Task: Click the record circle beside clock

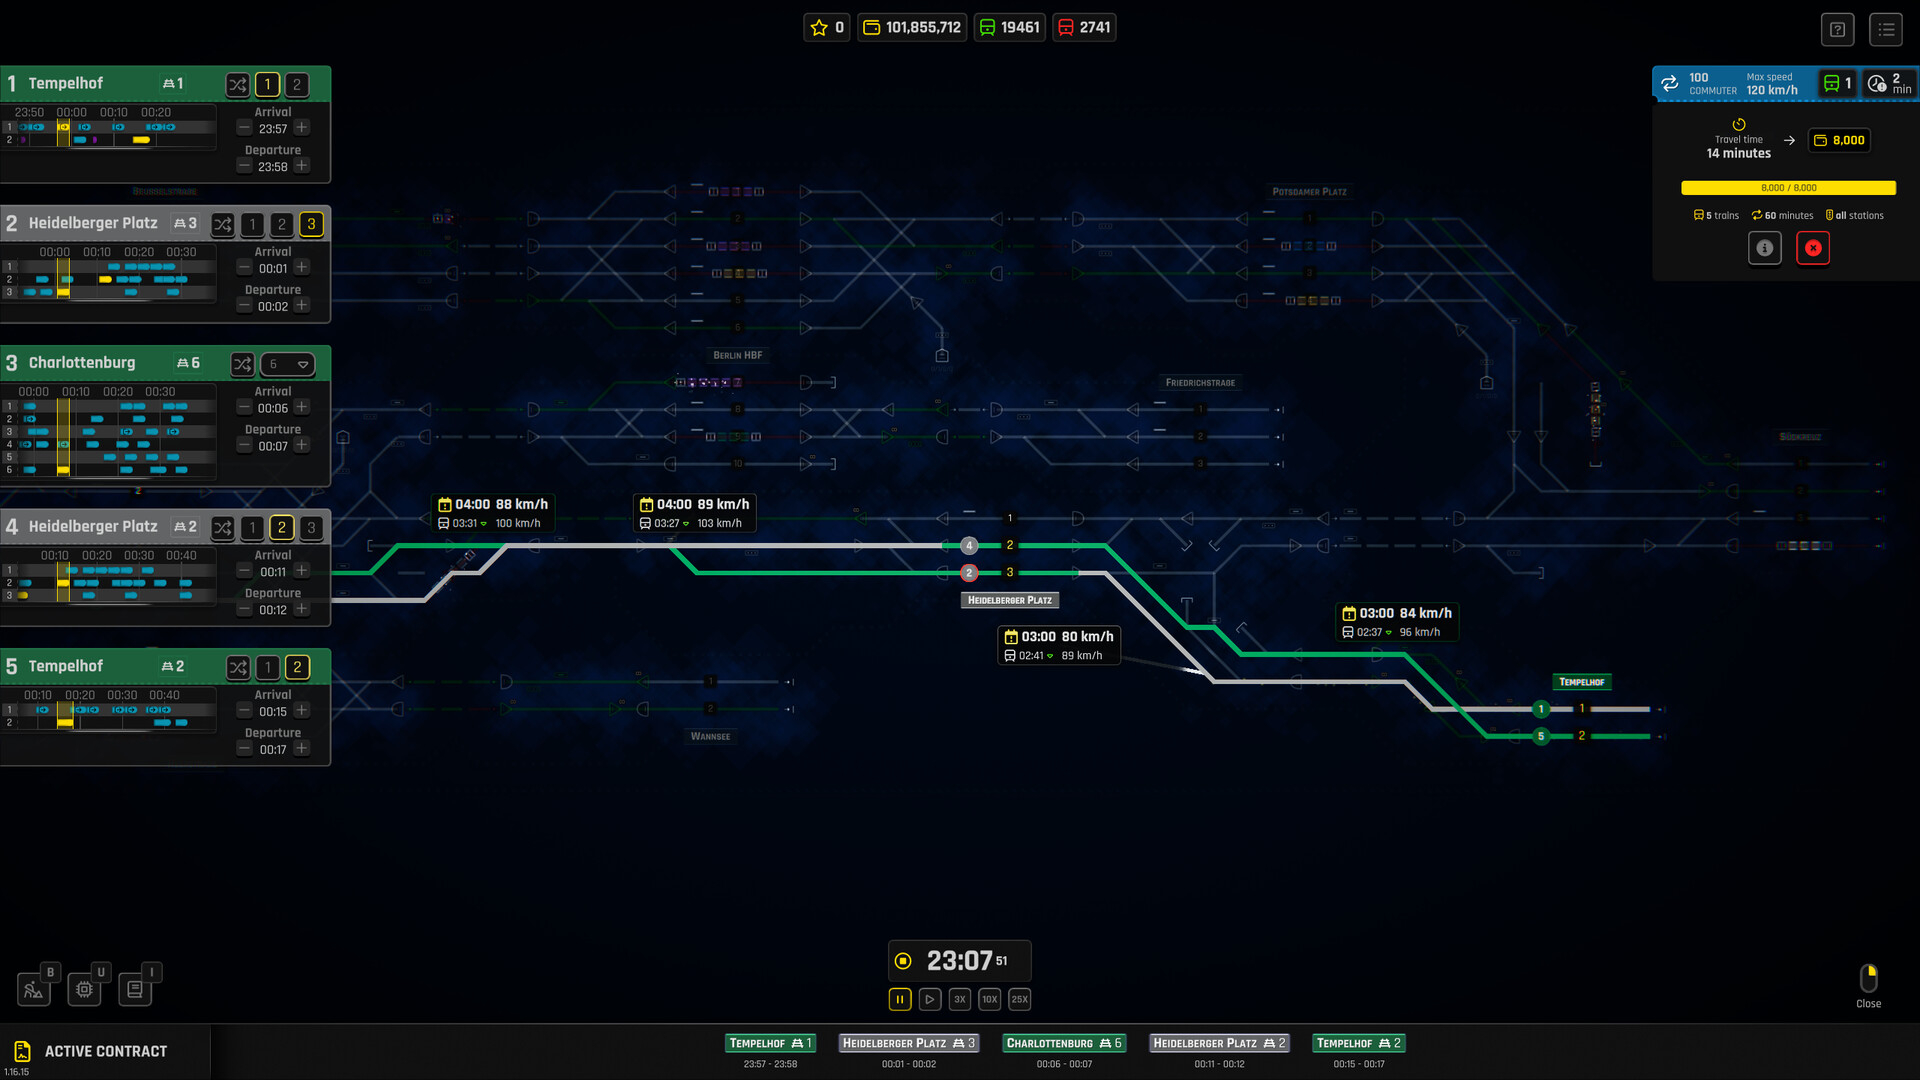Action: click(x=903, y=961)
